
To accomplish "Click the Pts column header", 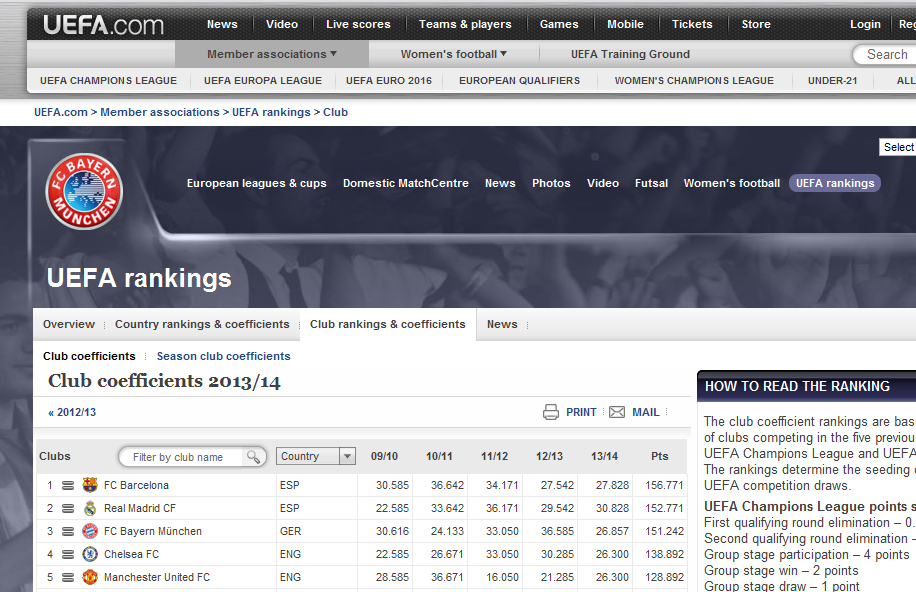I will (x=660, y=456).
